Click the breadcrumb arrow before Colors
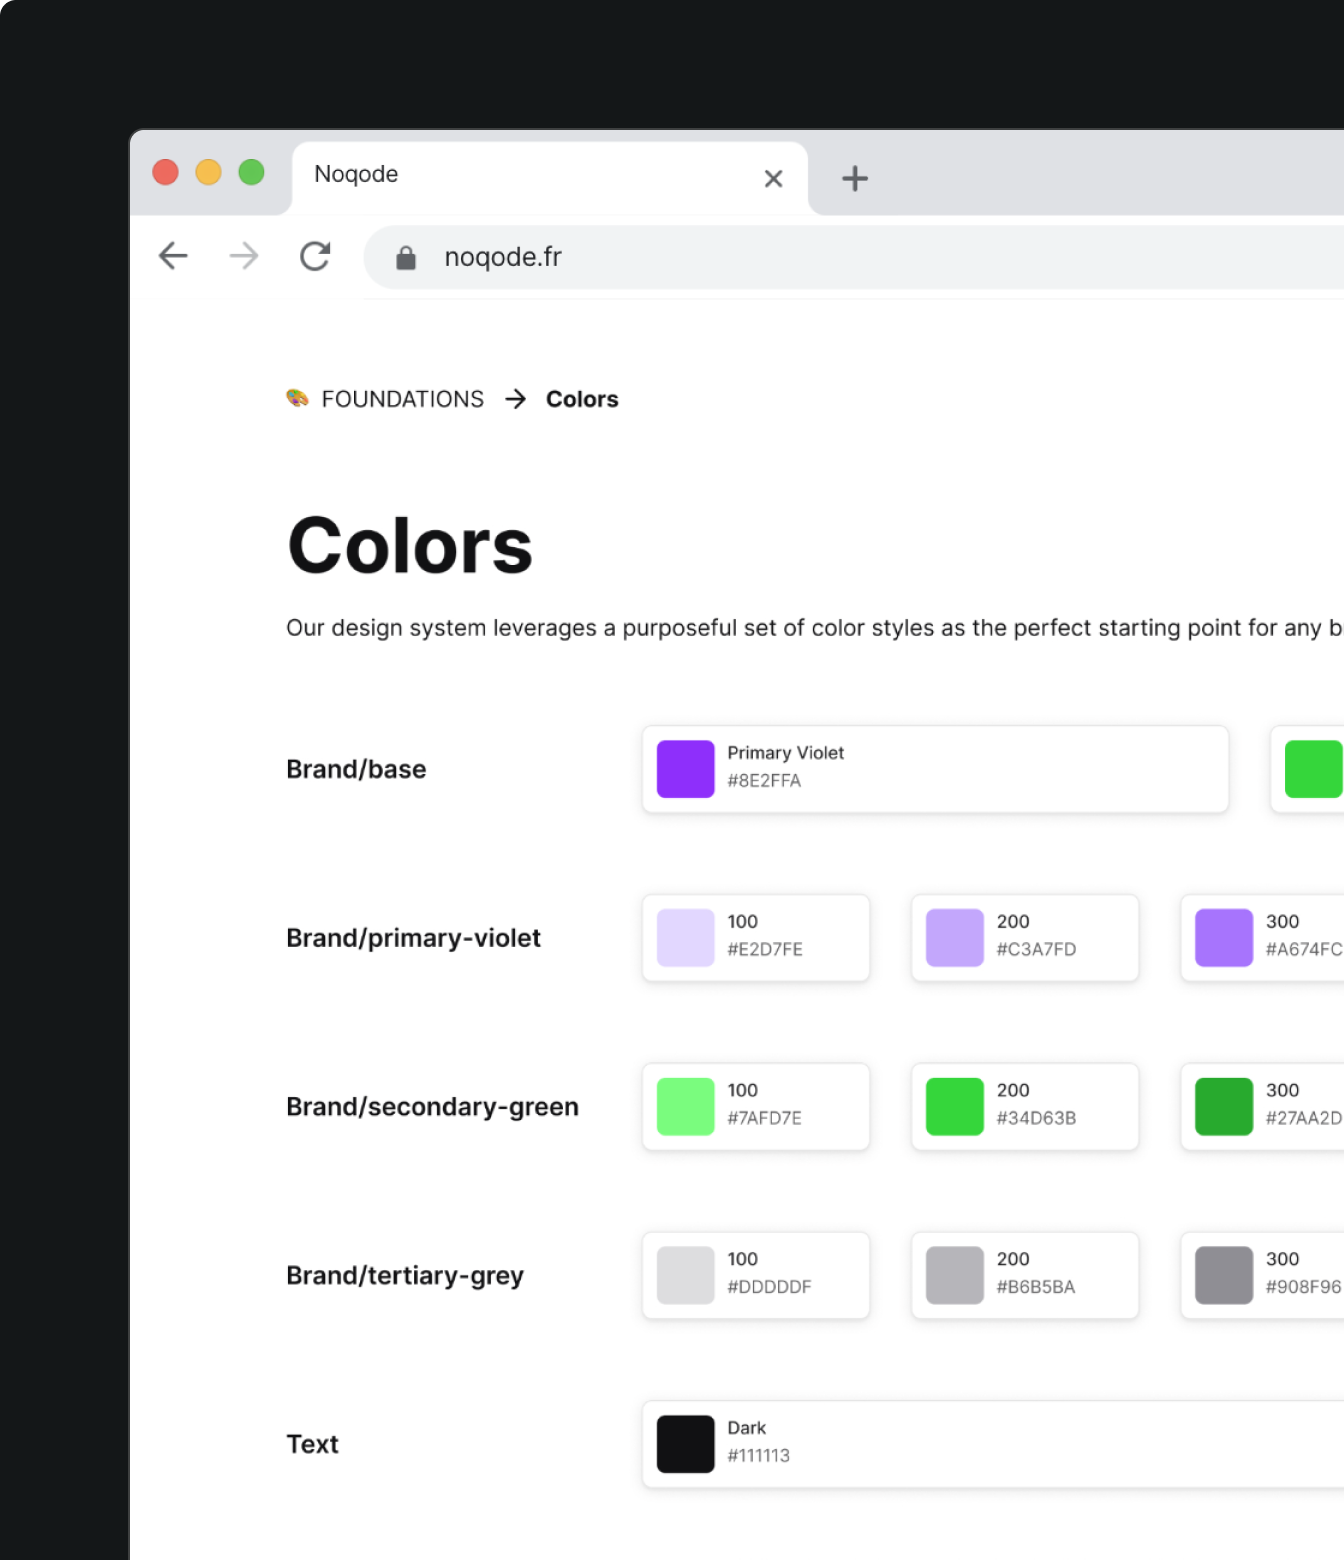This screenshot has height=1560, width=1344. pyautogui.click(x=515, y=399)
